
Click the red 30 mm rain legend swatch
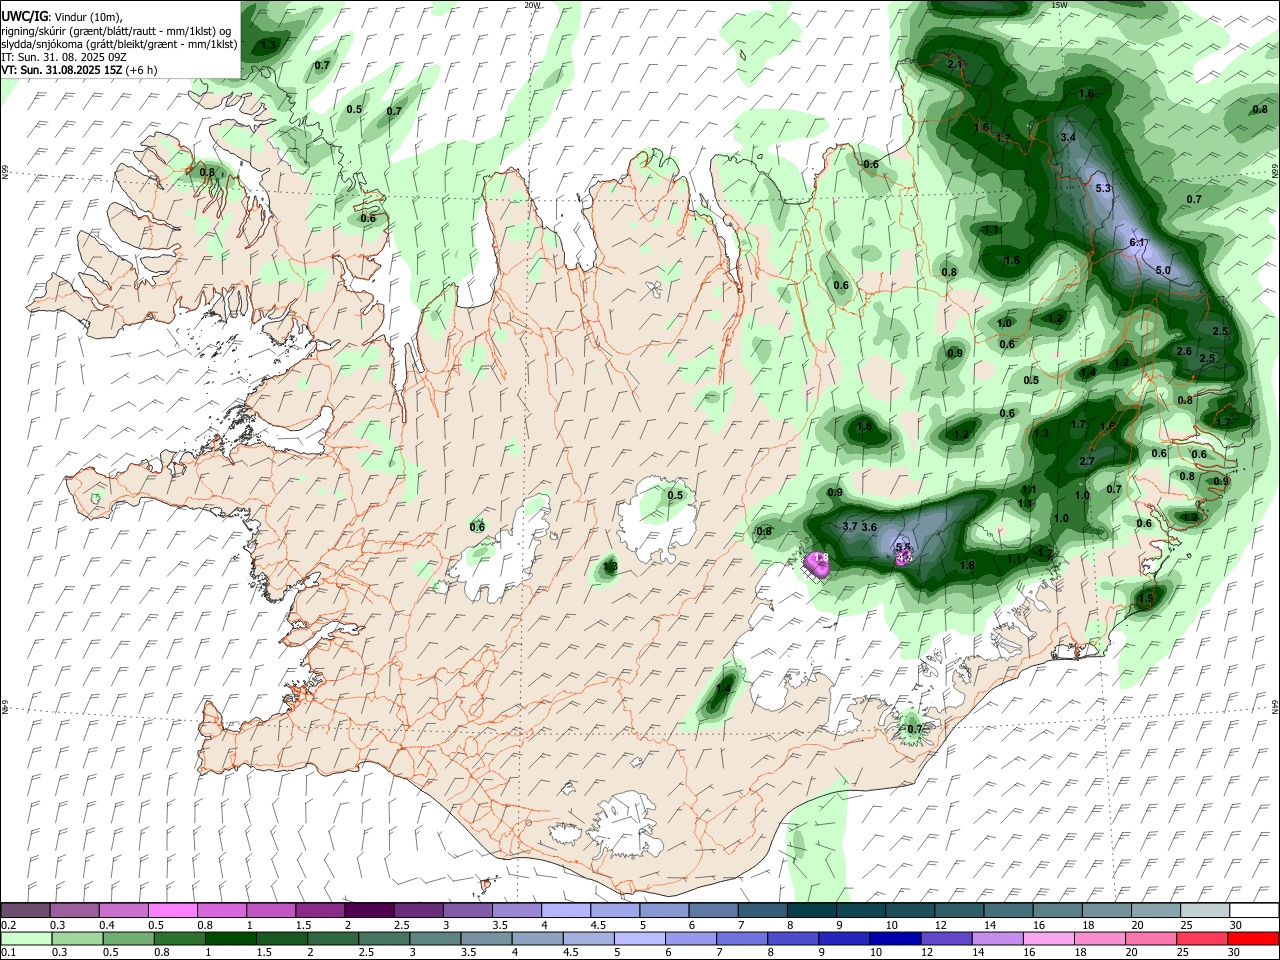coord(1253,938)
